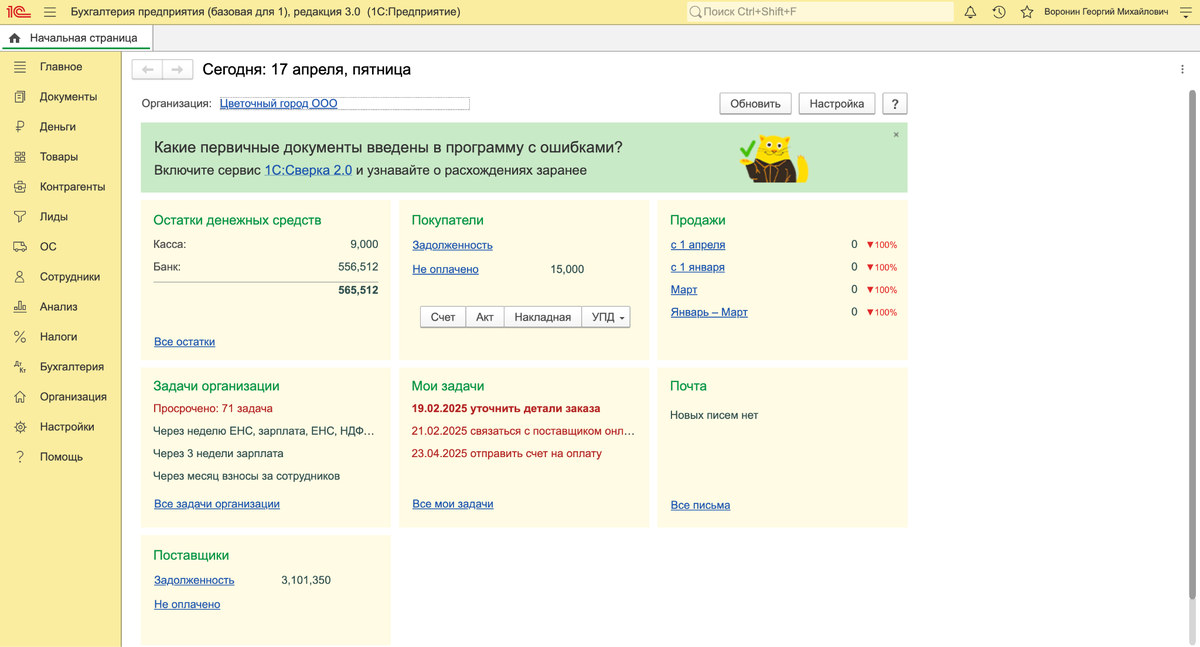
Task: Open history clock icon
Action: [x=999, y=12]
